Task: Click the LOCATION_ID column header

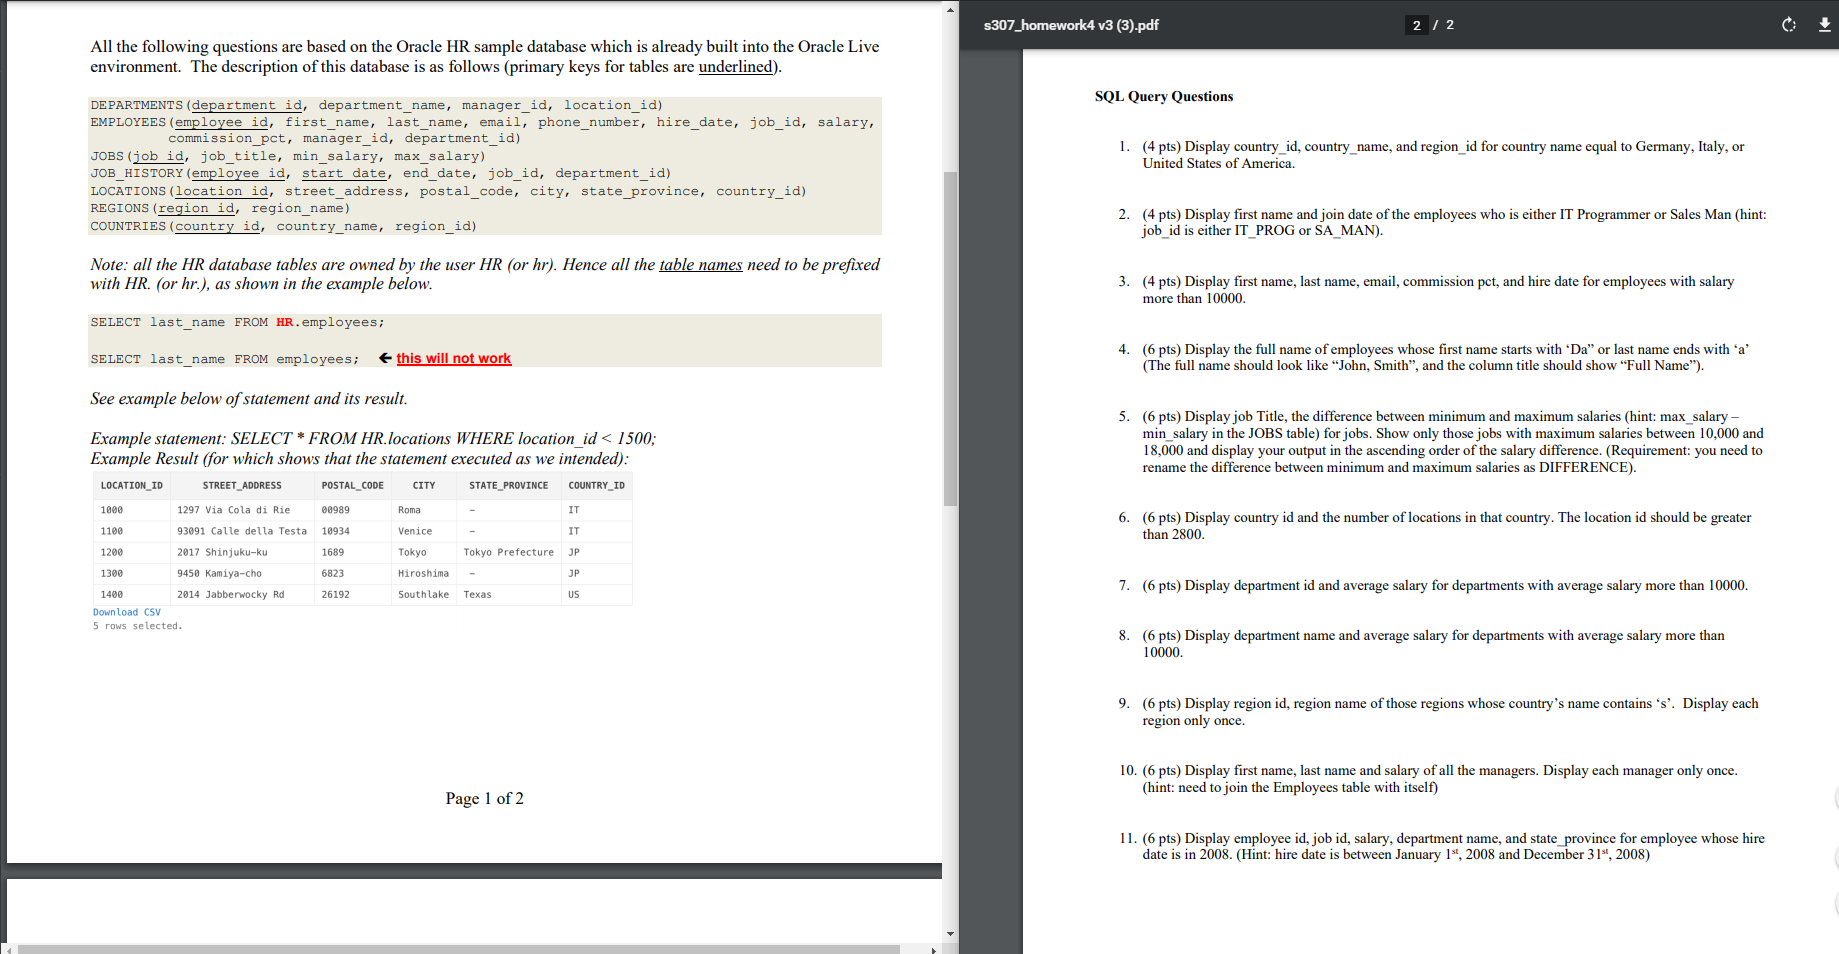Action: 131,485
